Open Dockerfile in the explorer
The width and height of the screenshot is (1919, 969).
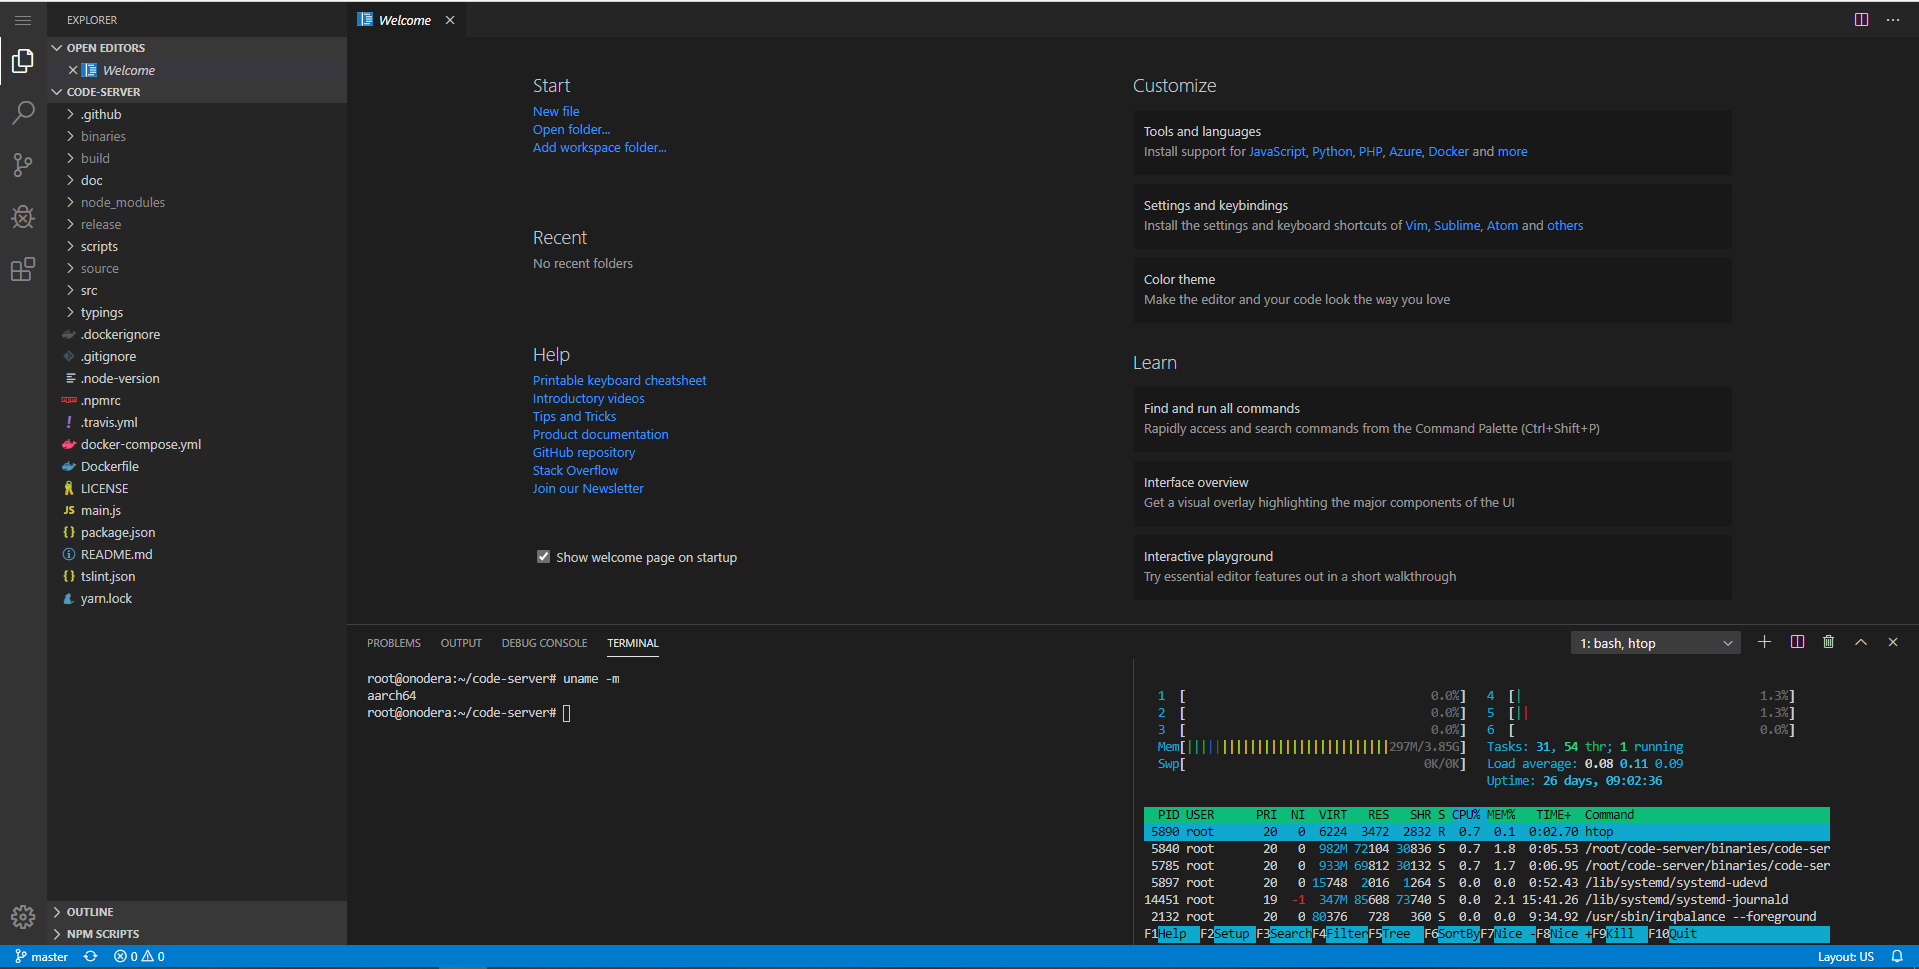pyautogui.click(x=196, y=467)
